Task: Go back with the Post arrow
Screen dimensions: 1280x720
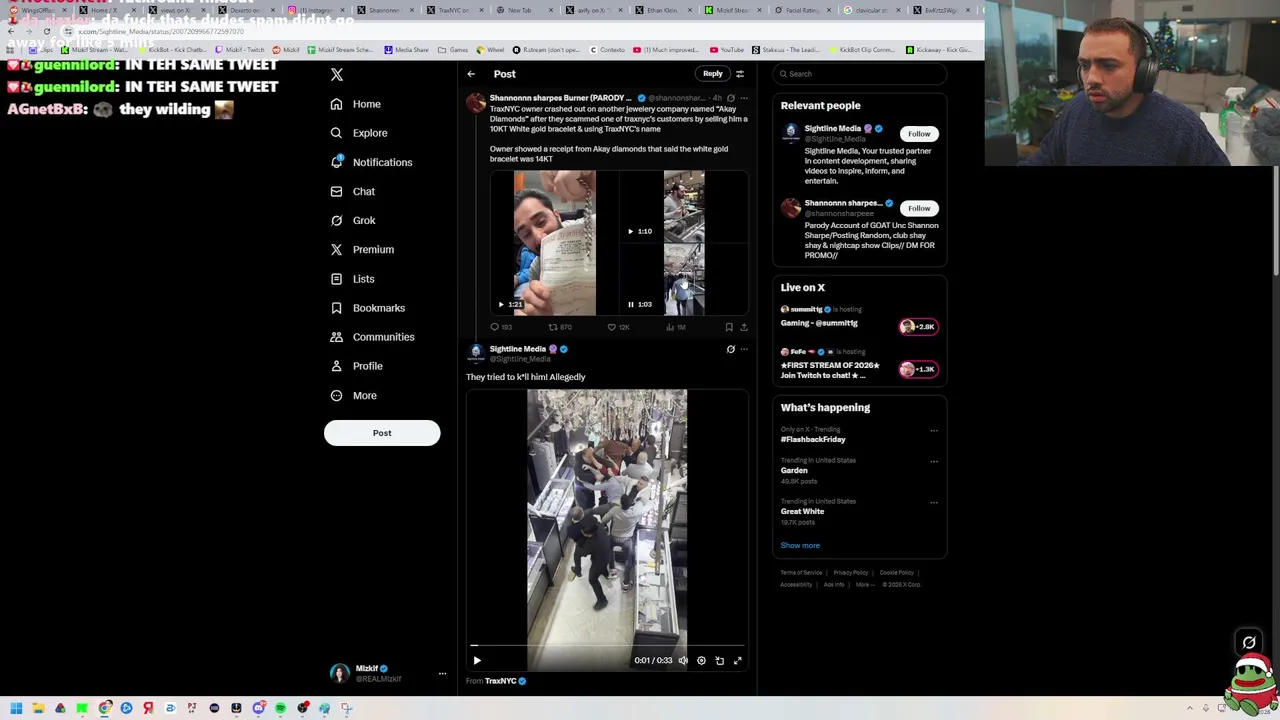Action: (471, 74)
